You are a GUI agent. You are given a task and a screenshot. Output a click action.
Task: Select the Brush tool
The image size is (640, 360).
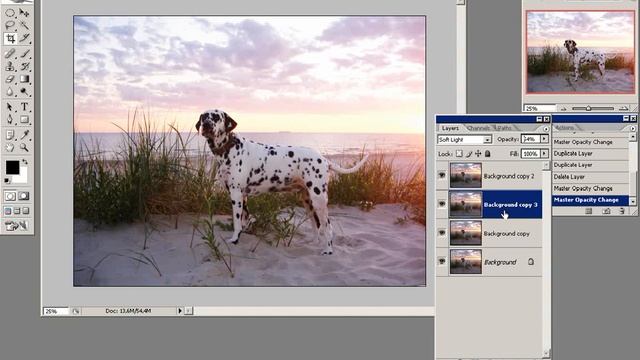click(24, 53)
